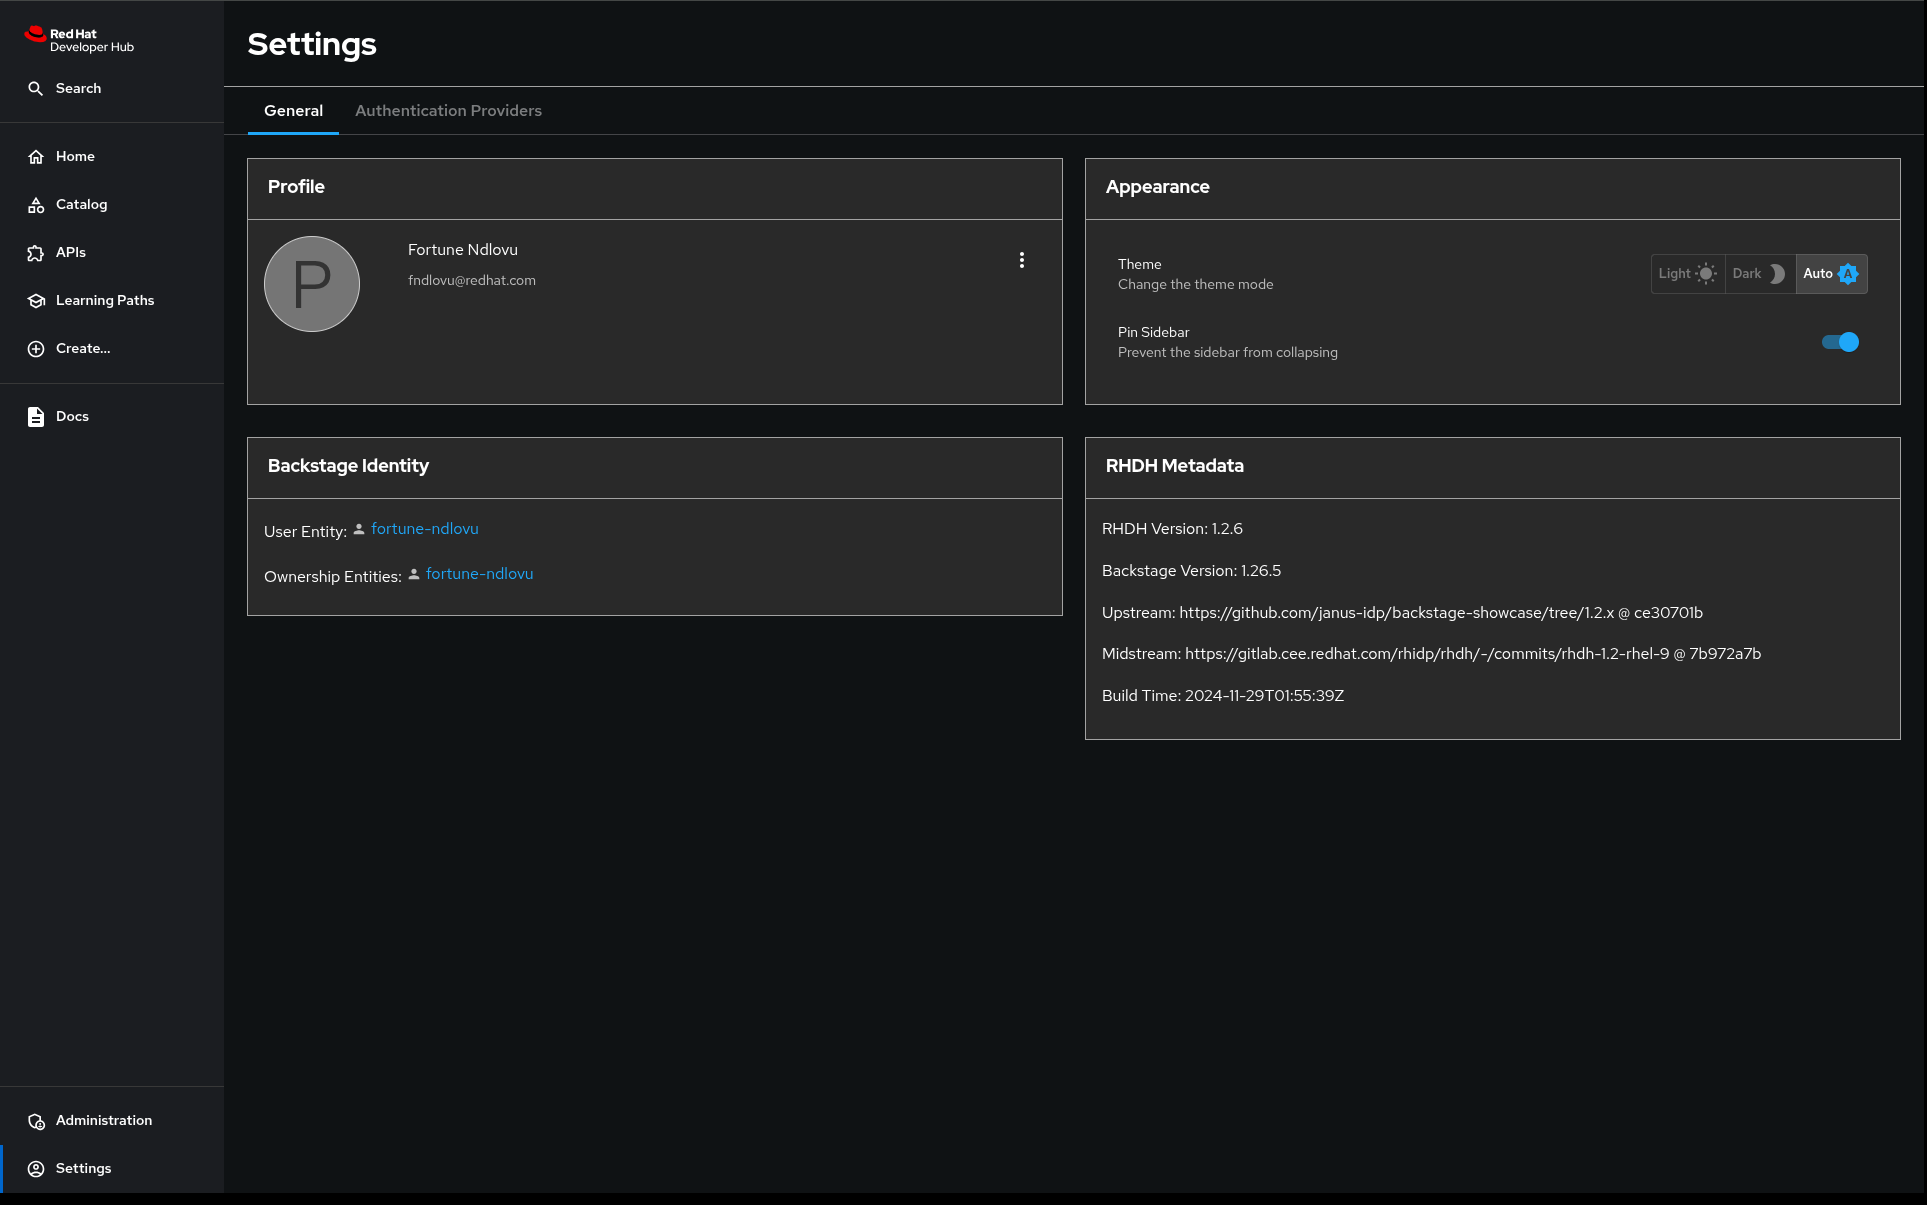Image resolution: width=1927 pixels, height=1205 pixels.
Task: Click the Home house icon
Action: point(36,157)
